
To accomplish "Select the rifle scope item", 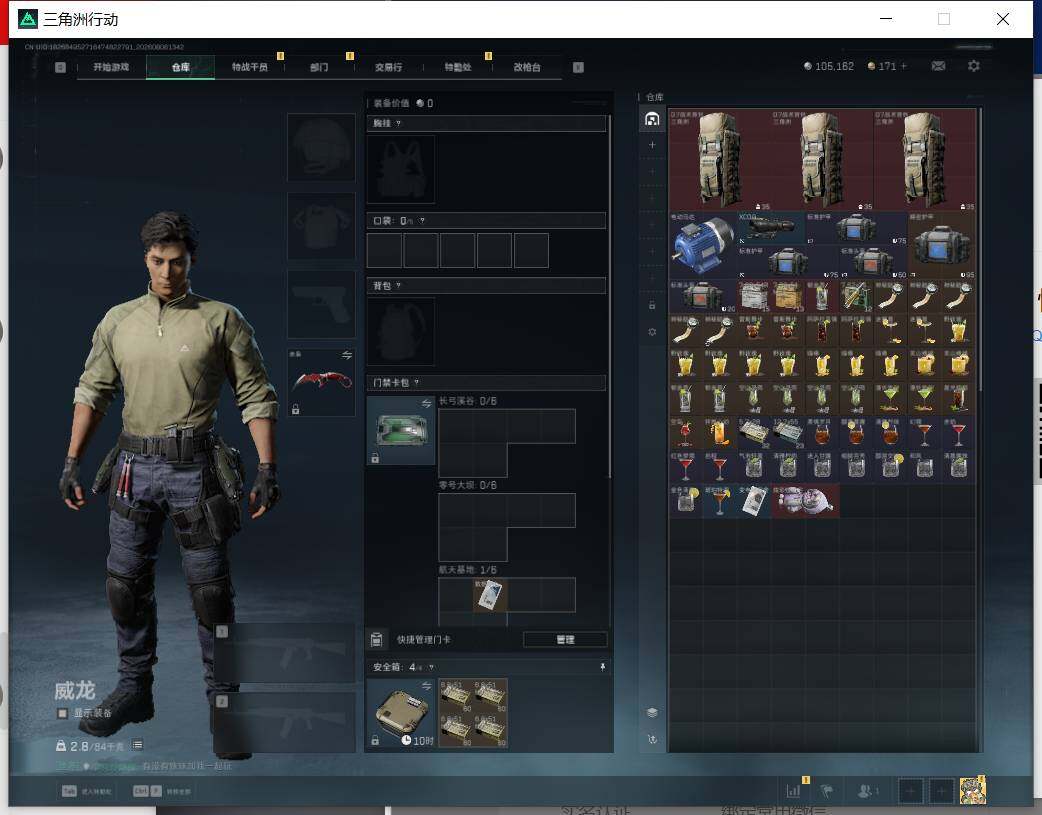I will 771,229.
